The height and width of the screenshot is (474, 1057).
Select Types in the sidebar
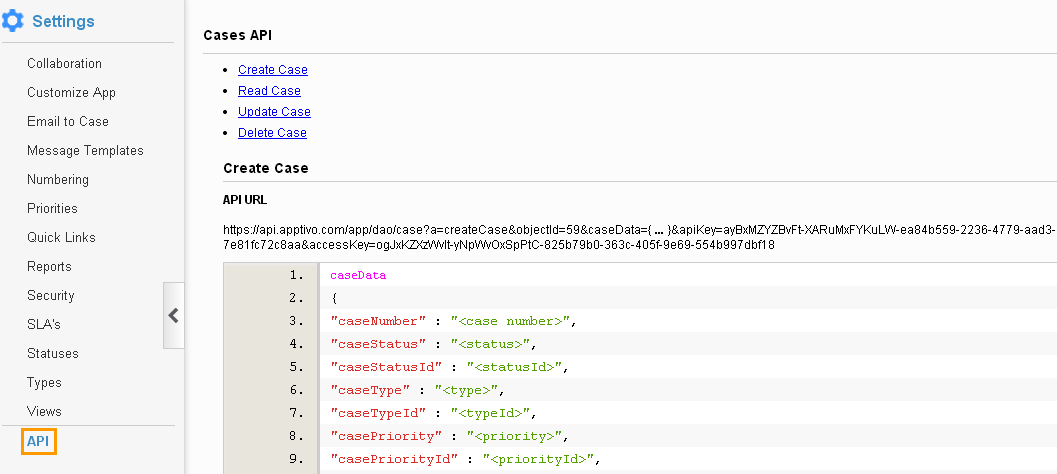(44, 382)
